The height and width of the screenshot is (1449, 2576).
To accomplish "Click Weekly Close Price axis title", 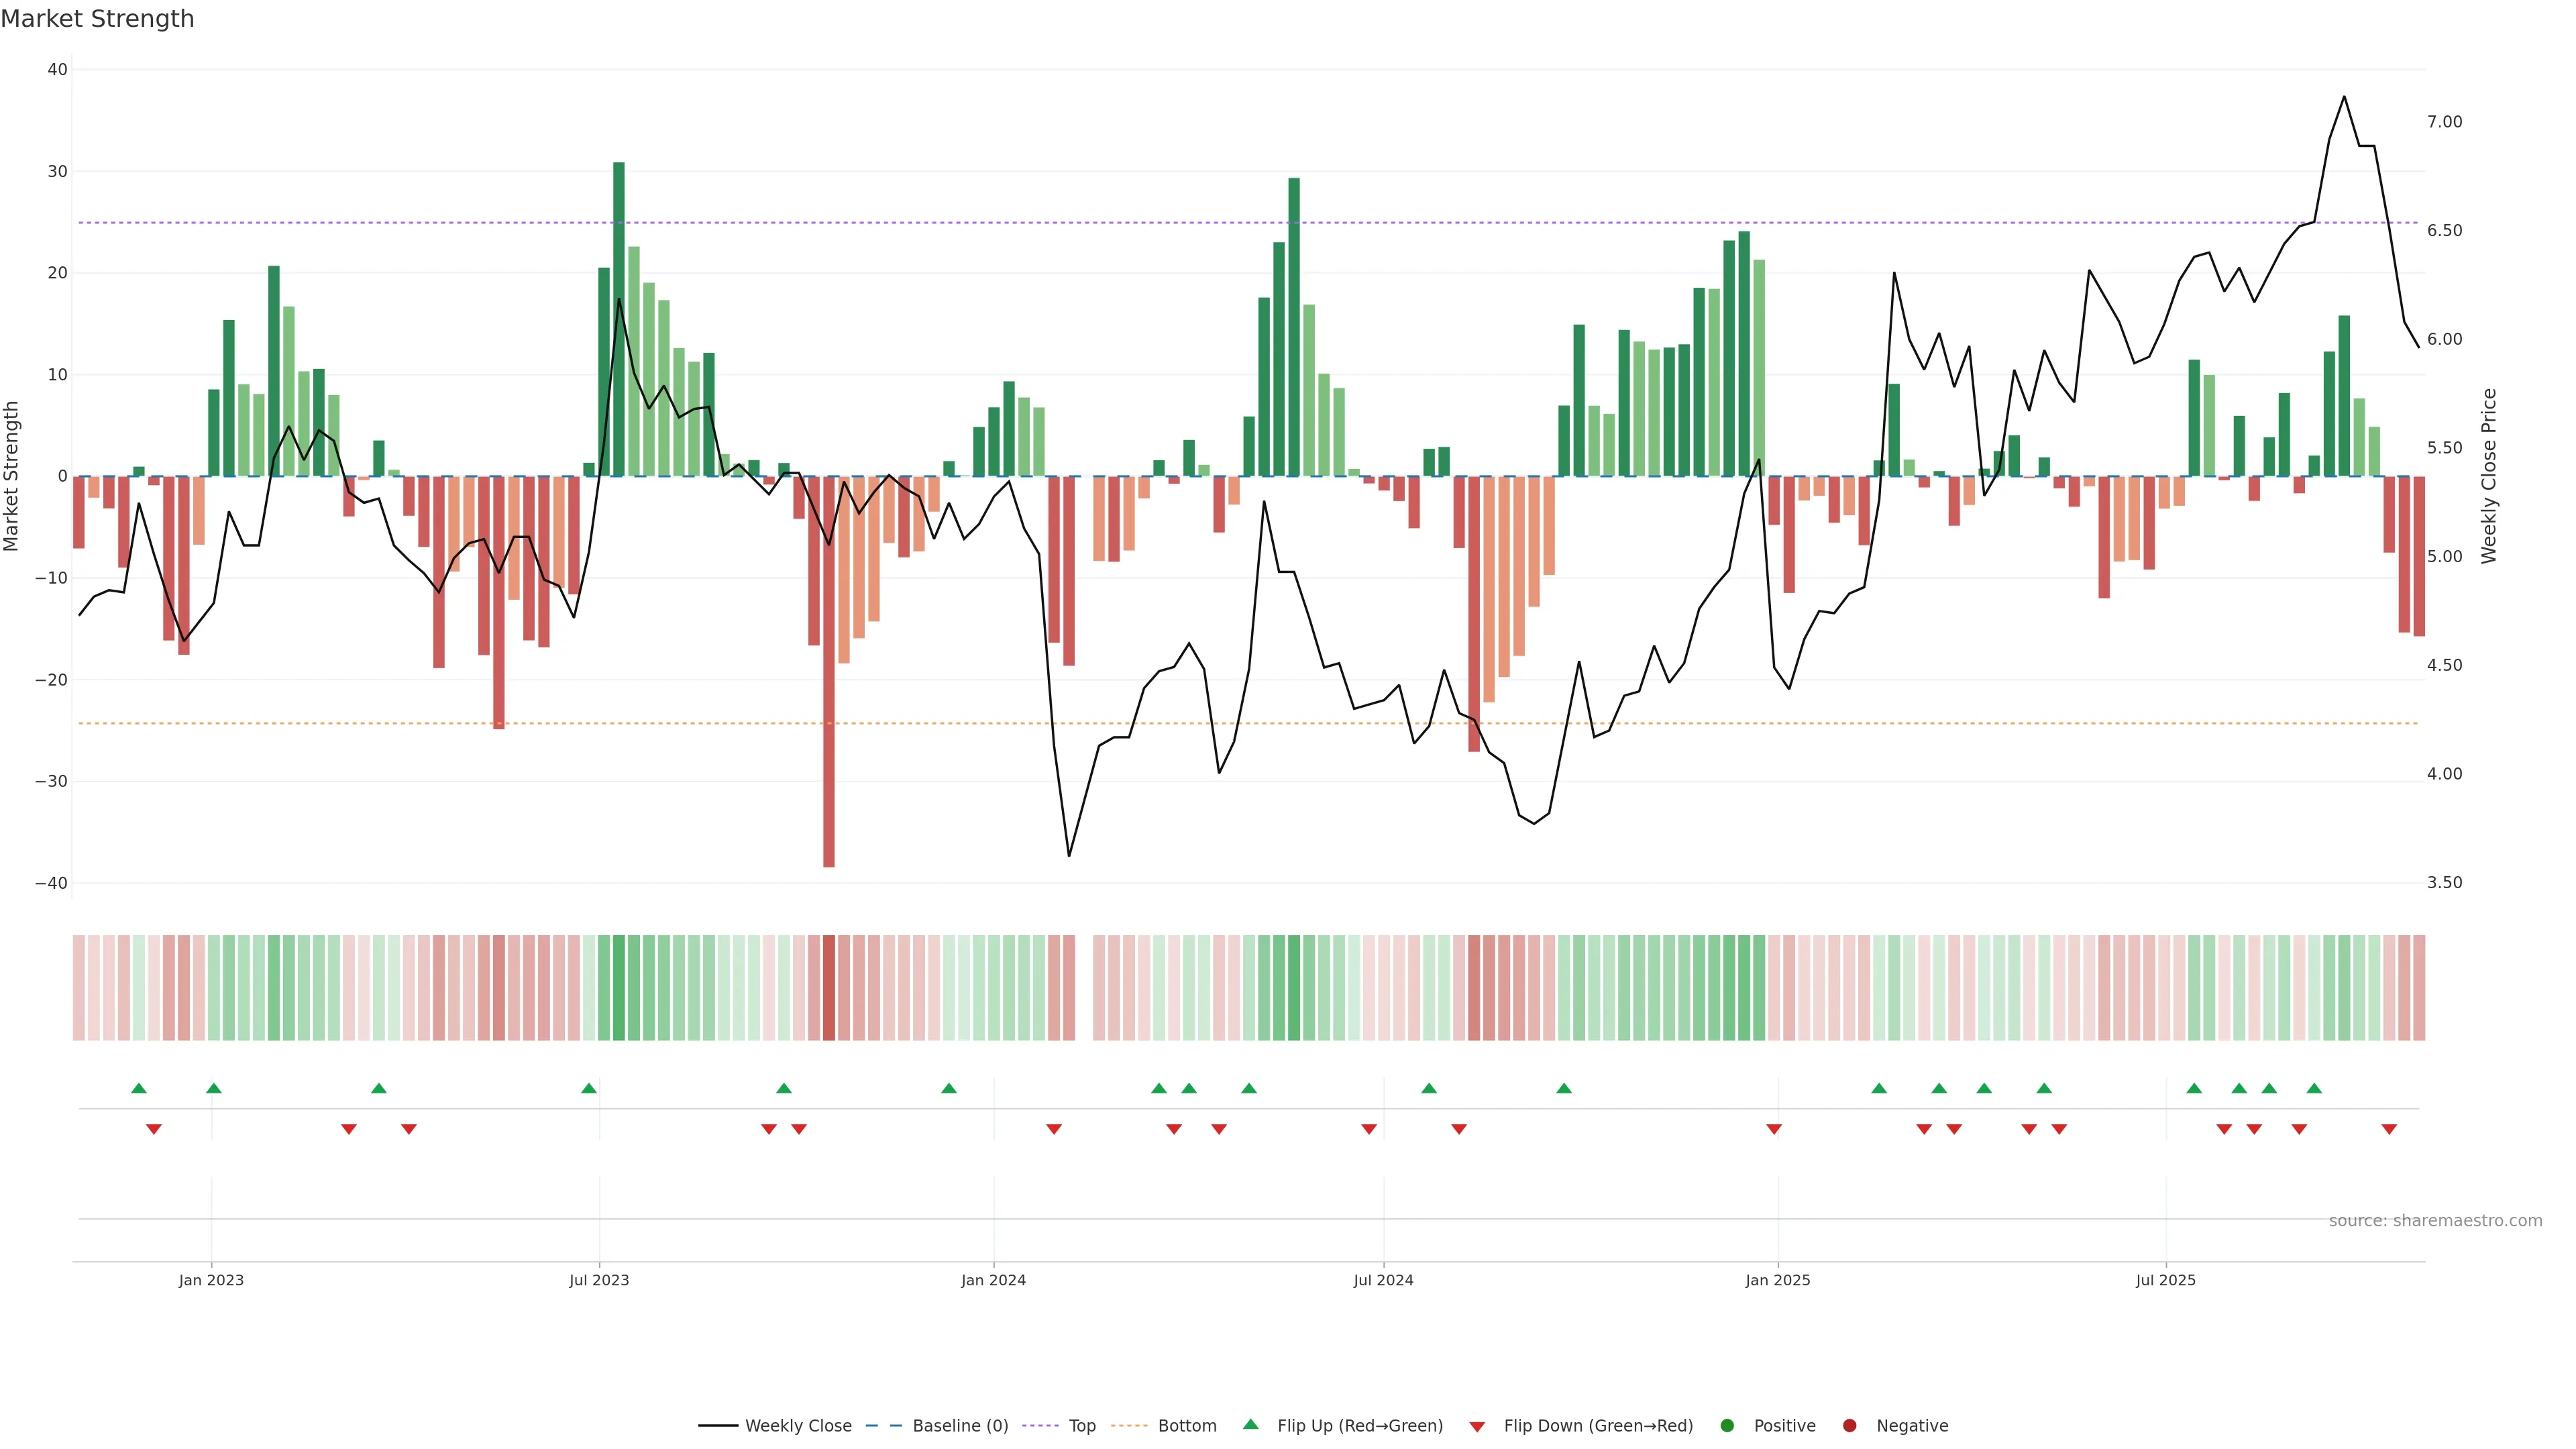I will point(2489,476).
